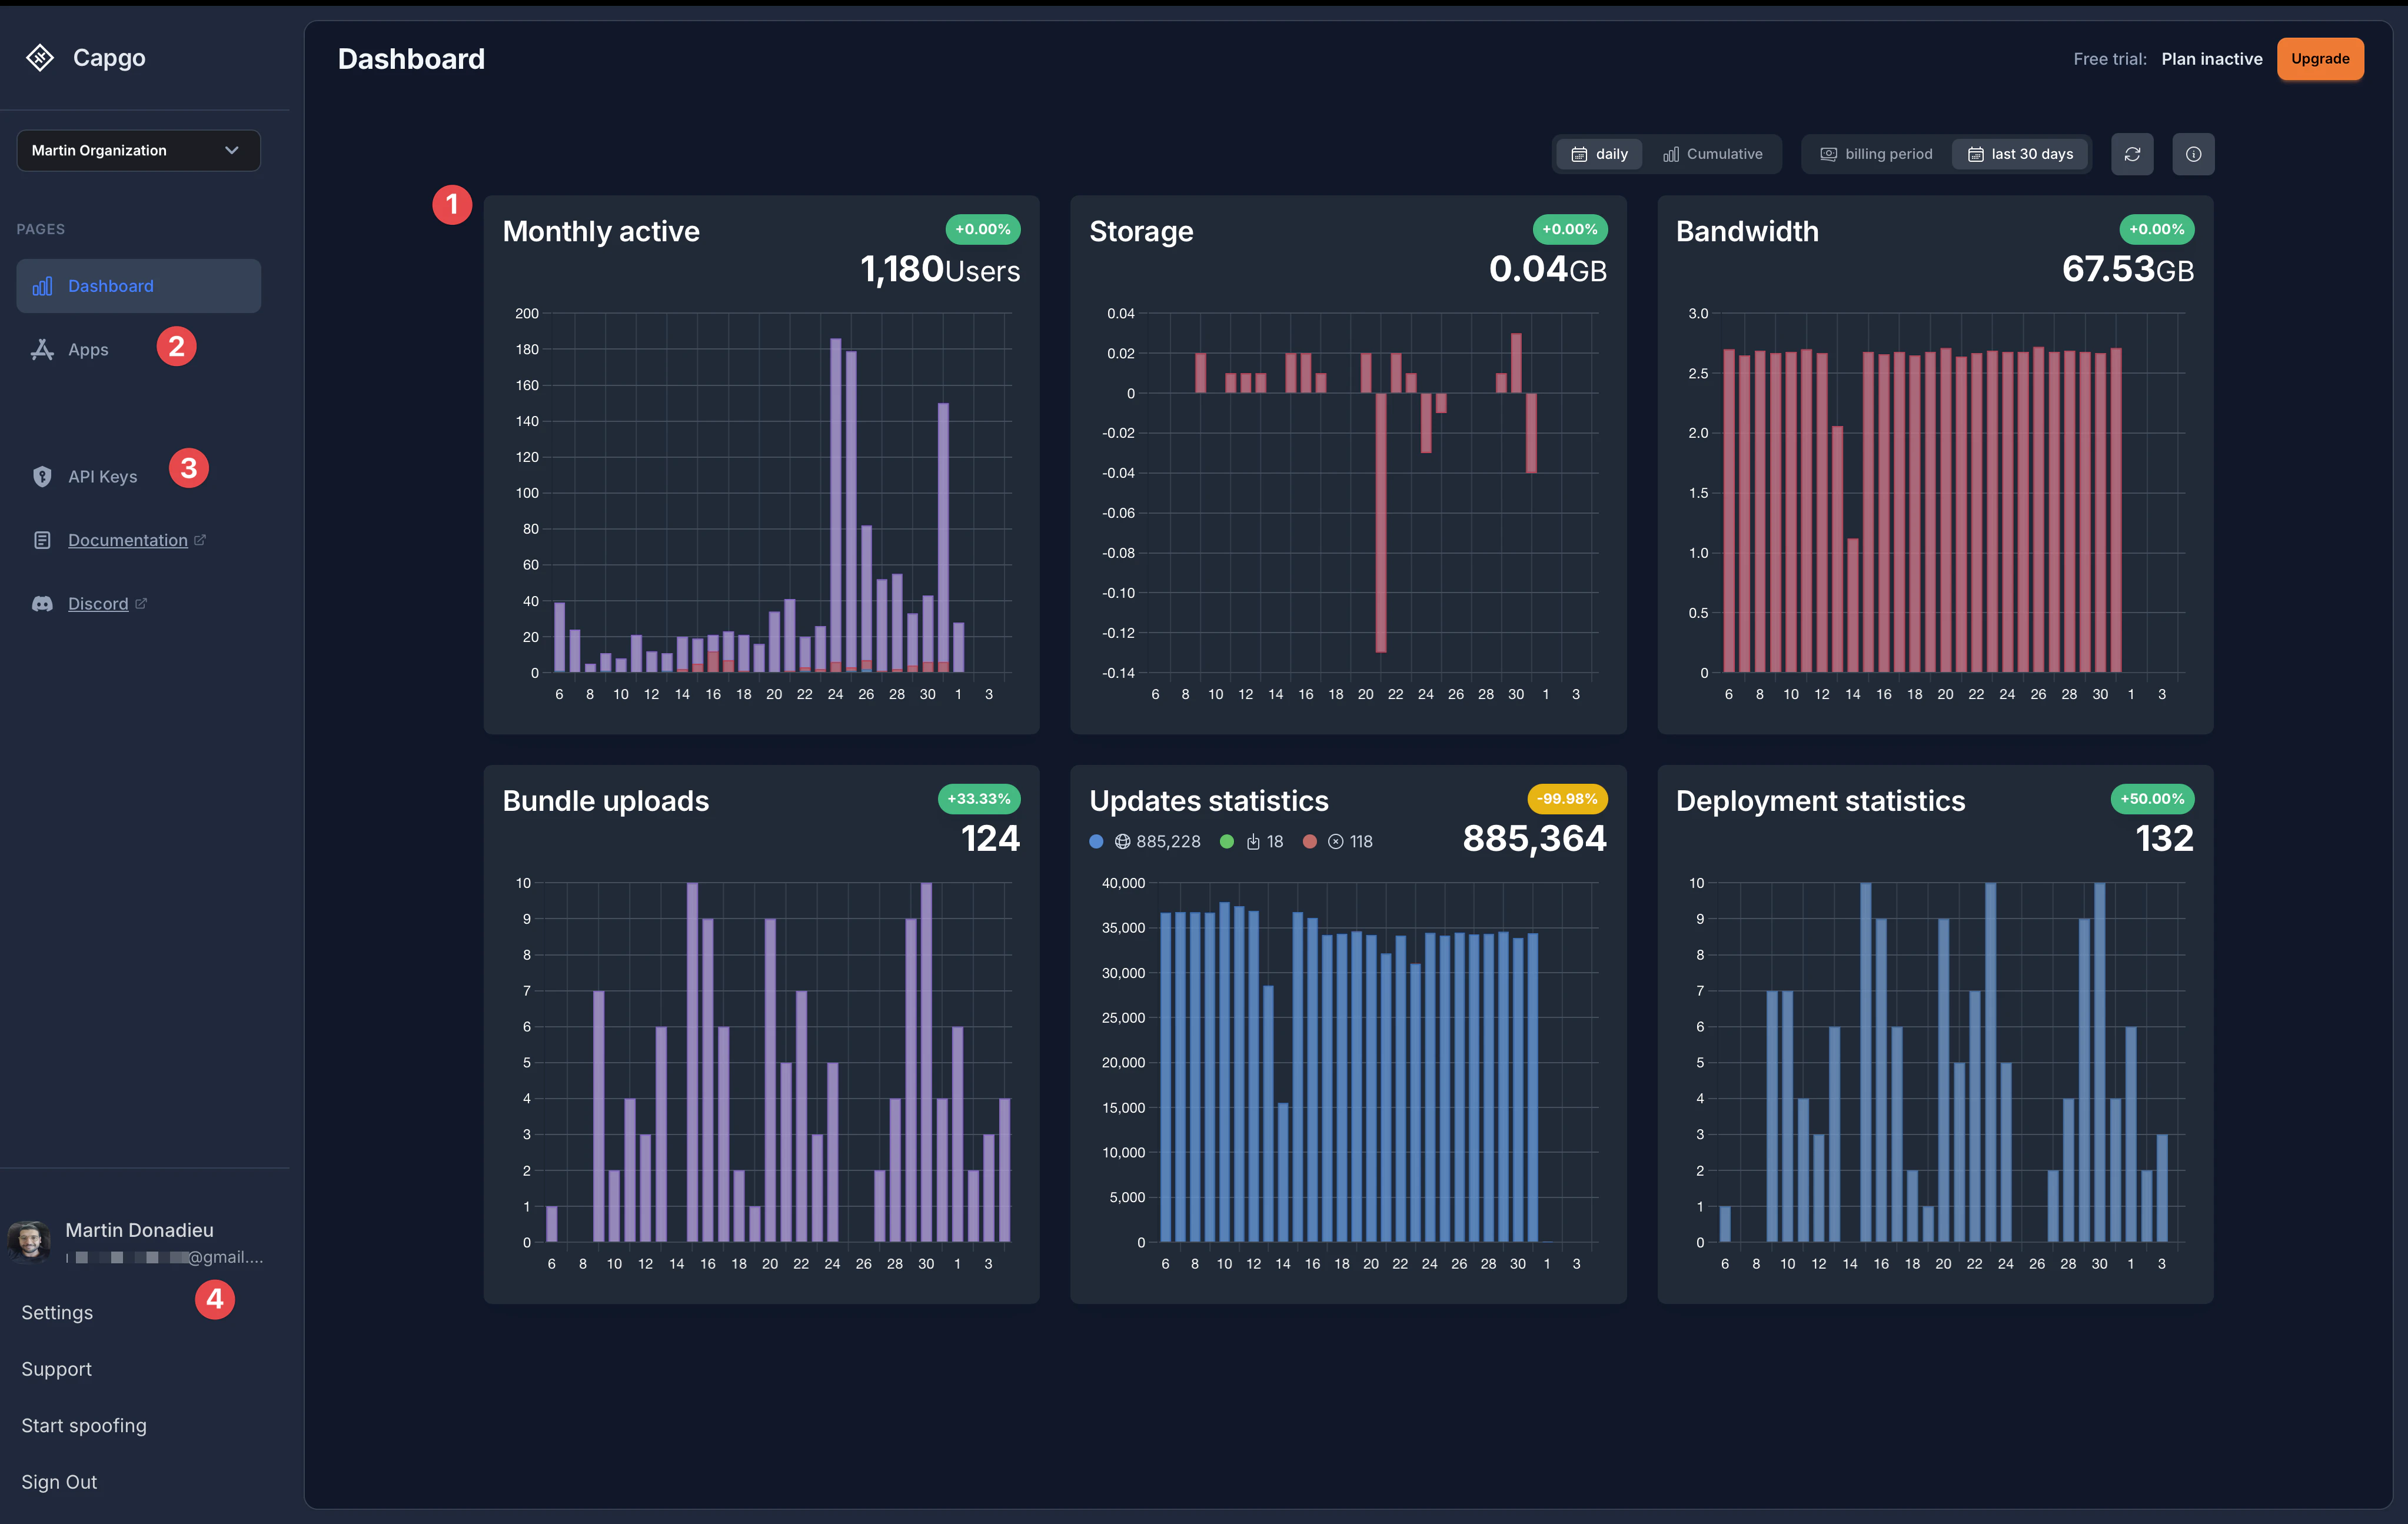Open the Settings menu item
2408x1524 pixels.
[x=57, y=1312]
